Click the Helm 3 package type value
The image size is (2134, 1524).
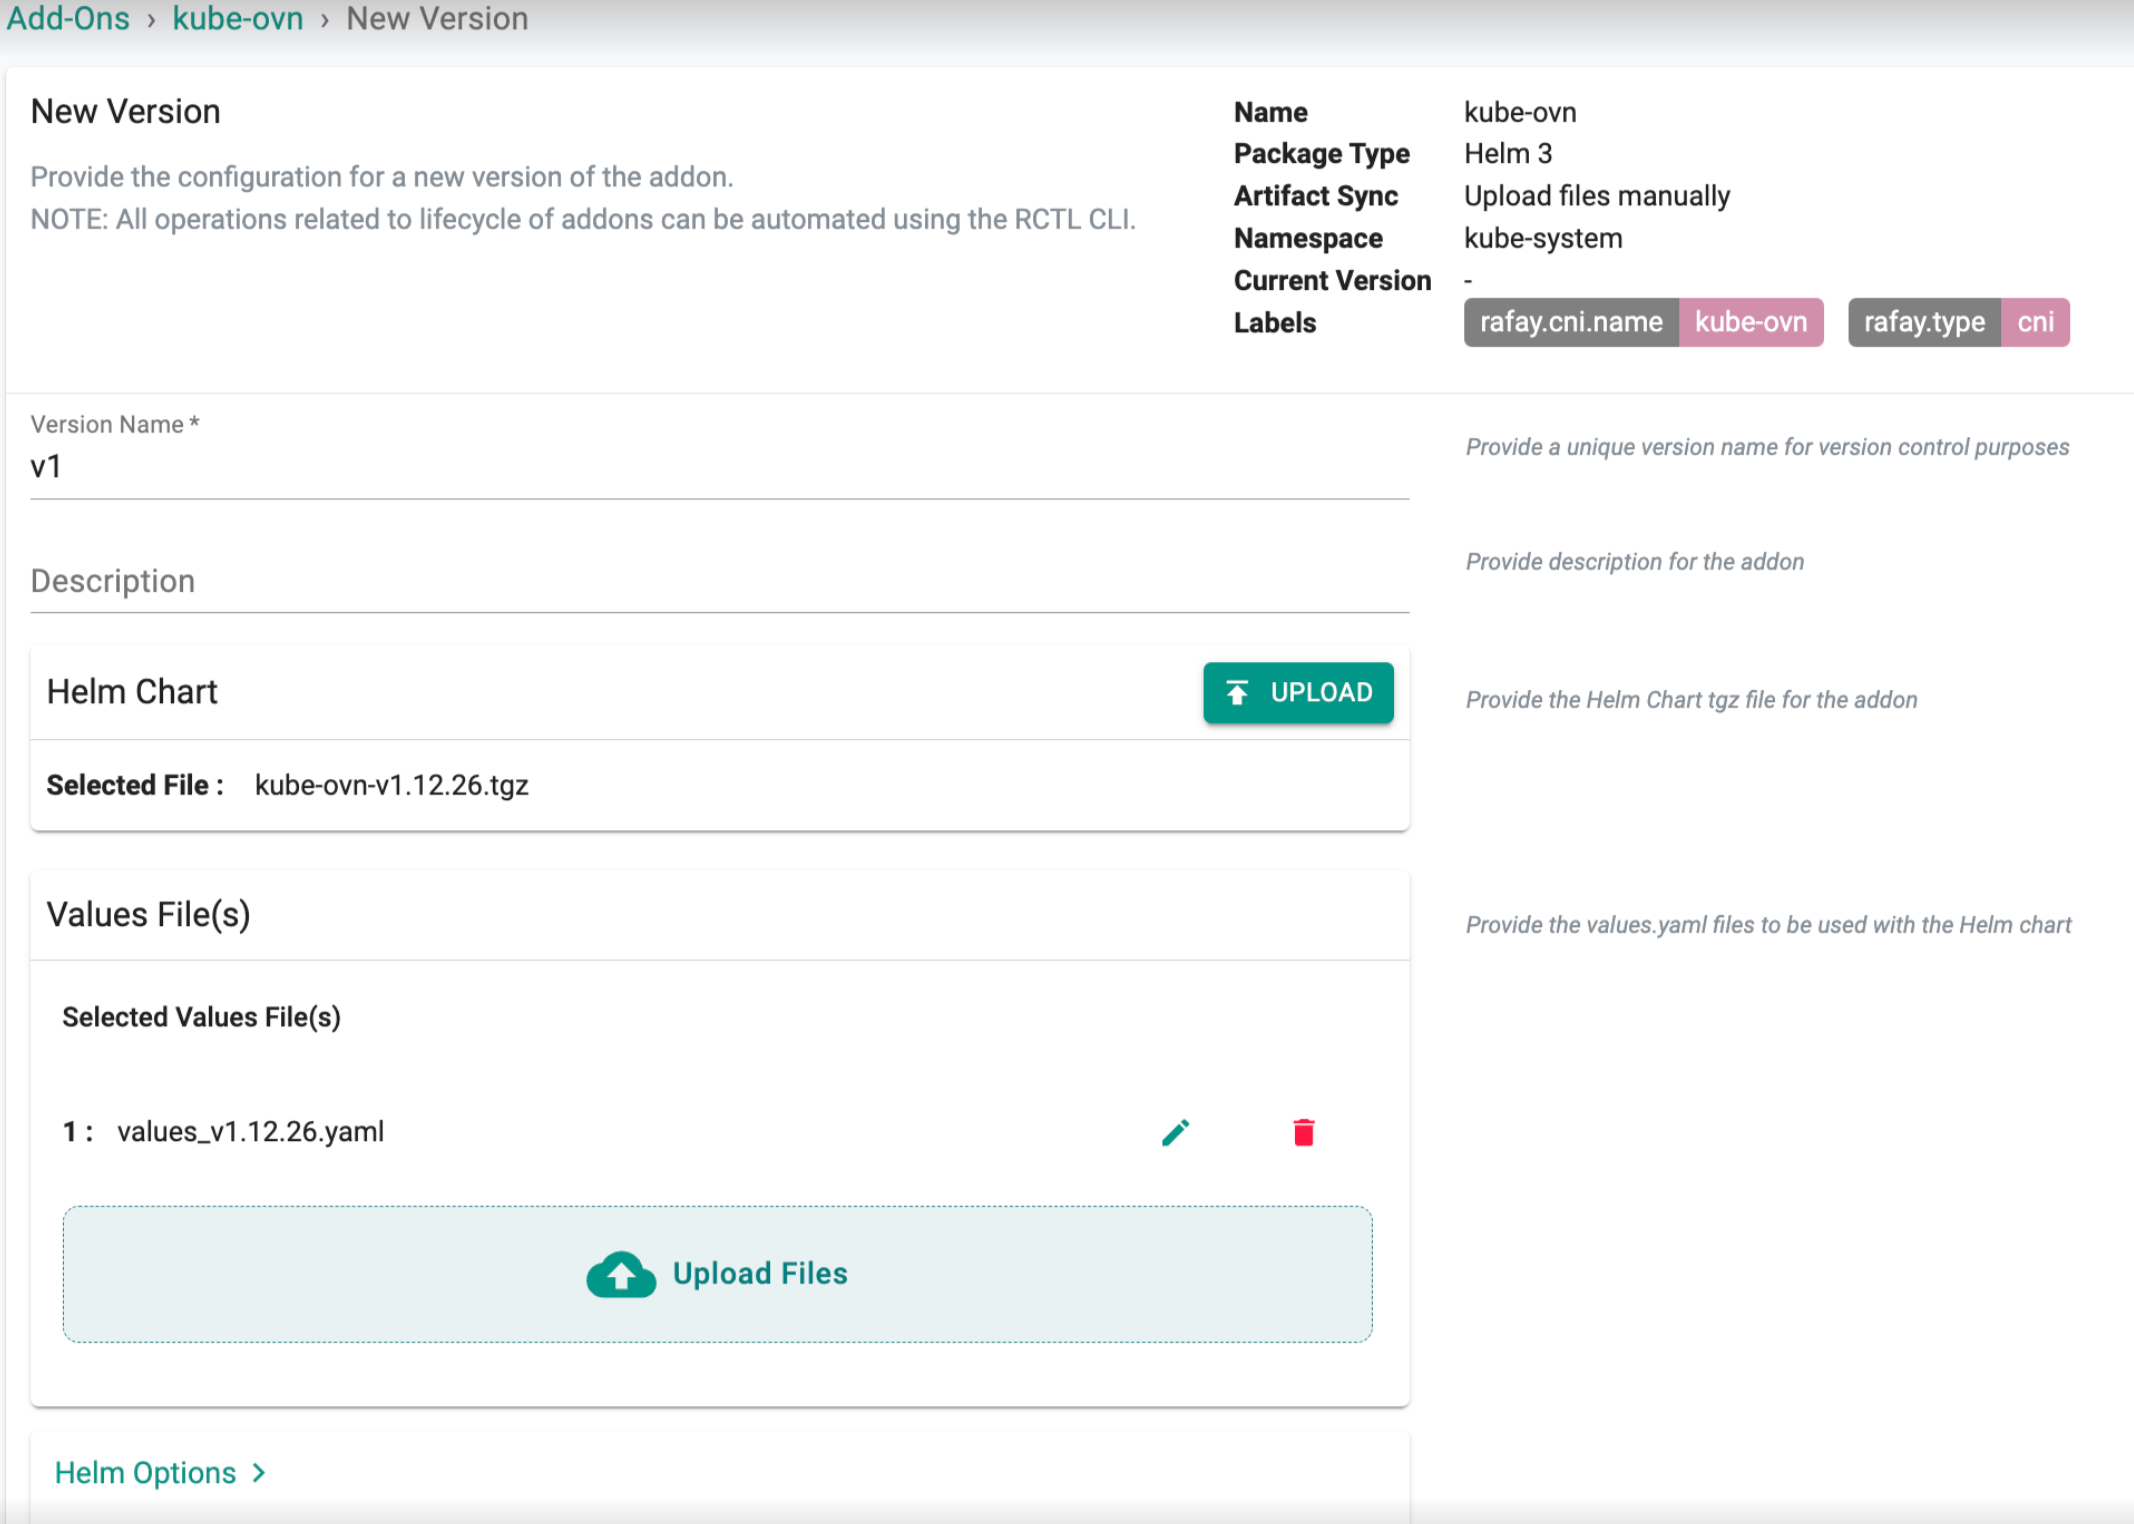tap(1508, 153)
